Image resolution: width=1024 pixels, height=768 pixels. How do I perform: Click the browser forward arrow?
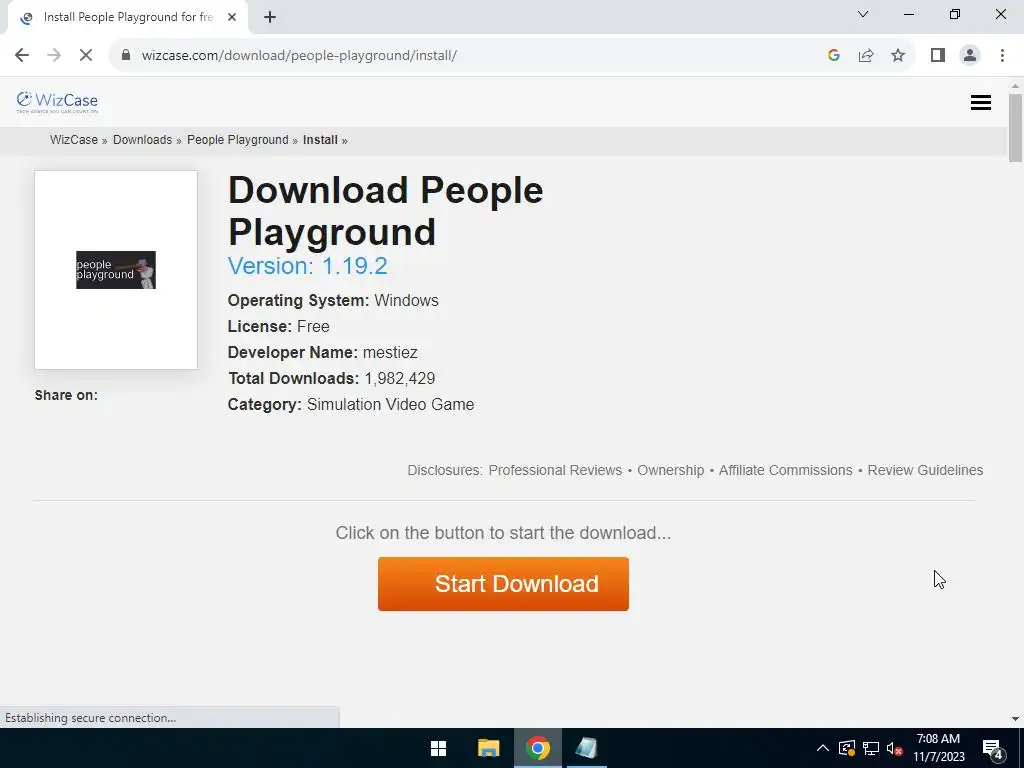tap(54, 56)
